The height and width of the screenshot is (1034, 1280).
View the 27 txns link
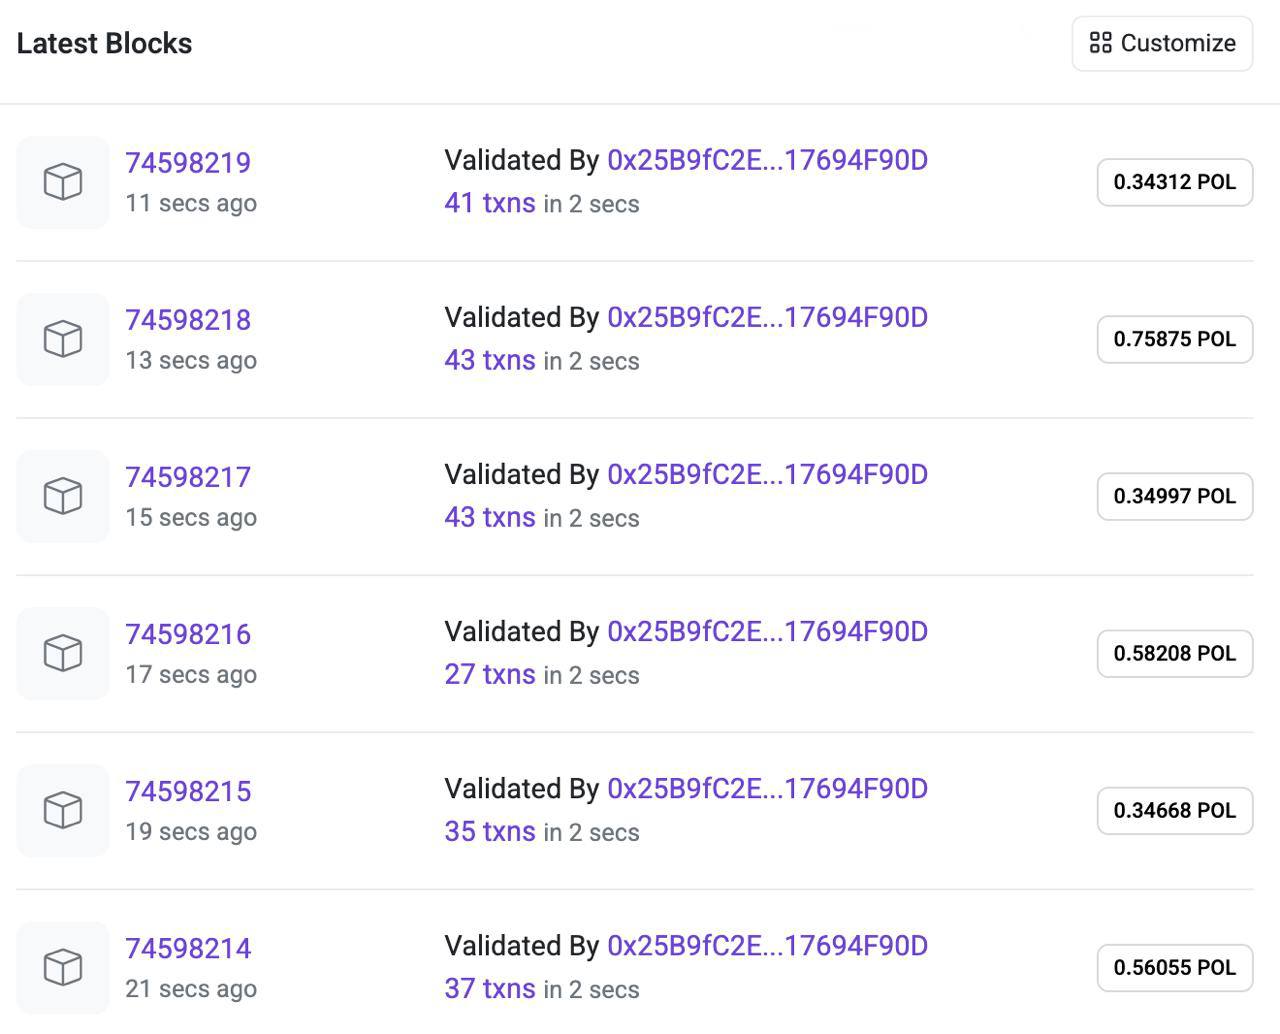(490, 674)
